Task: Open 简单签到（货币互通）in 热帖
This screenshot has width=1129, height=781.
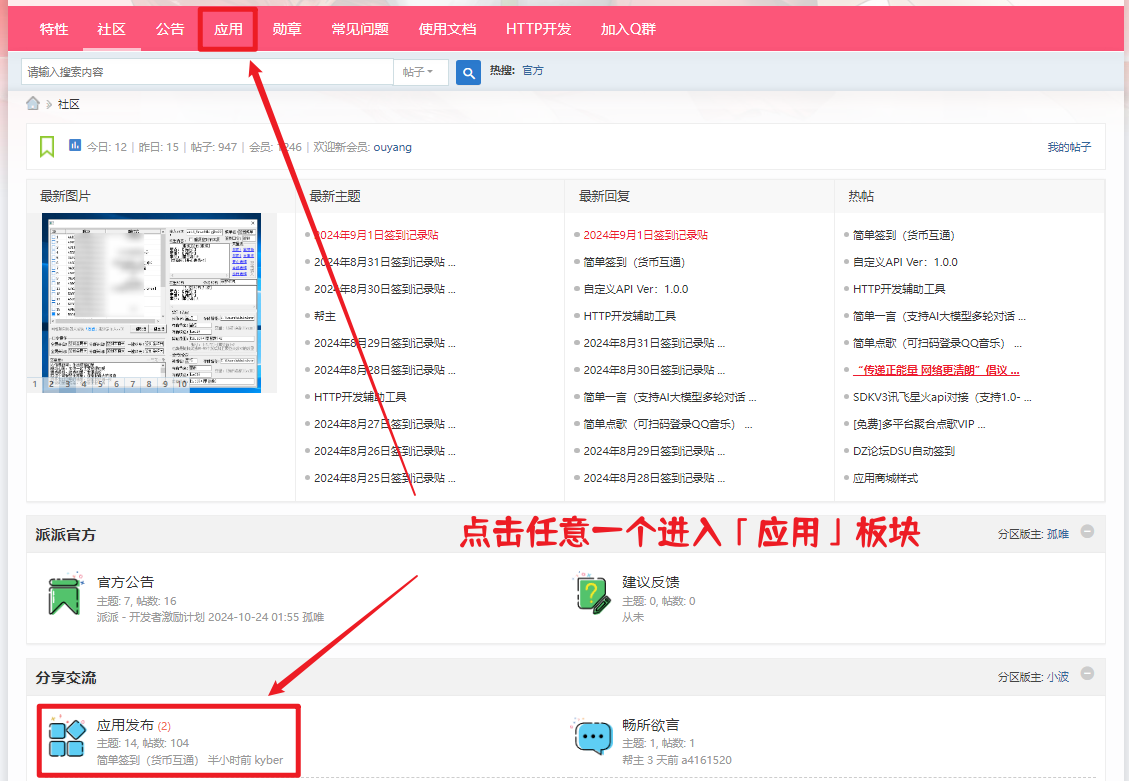Action: tap(904, 235)
